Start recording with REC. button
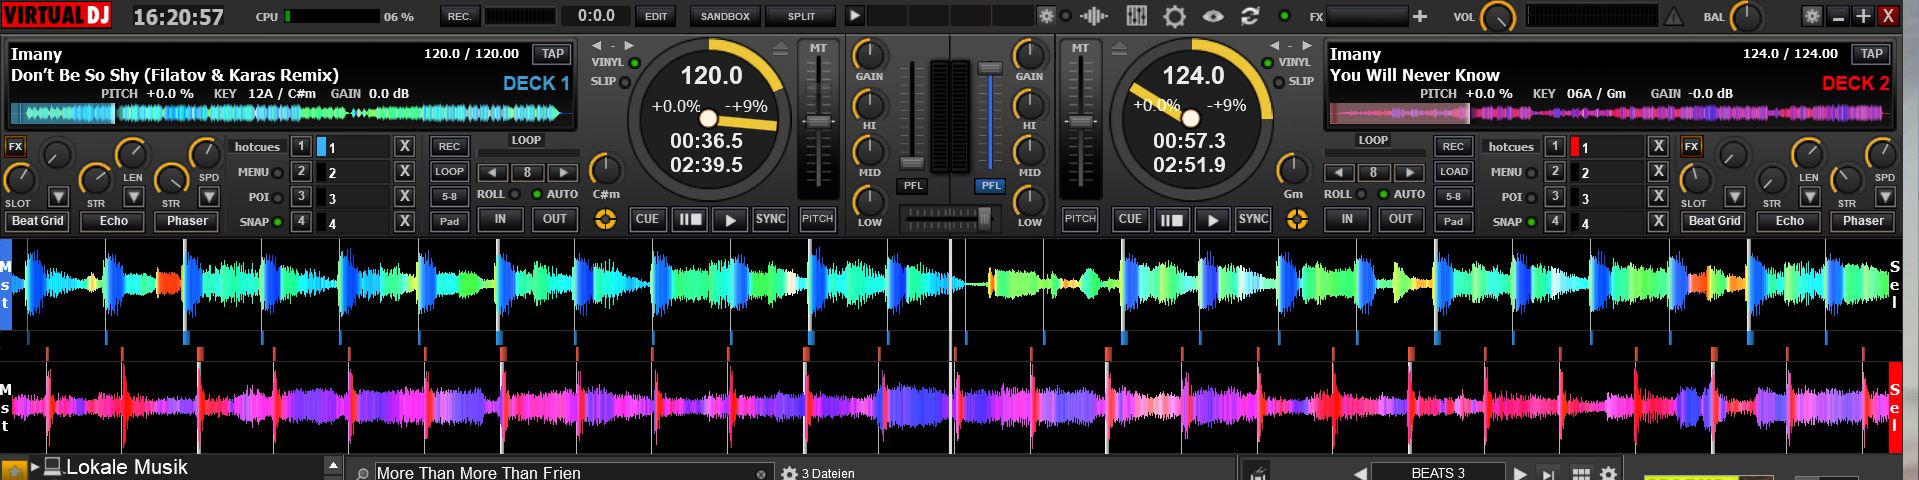 pos(459,16)
